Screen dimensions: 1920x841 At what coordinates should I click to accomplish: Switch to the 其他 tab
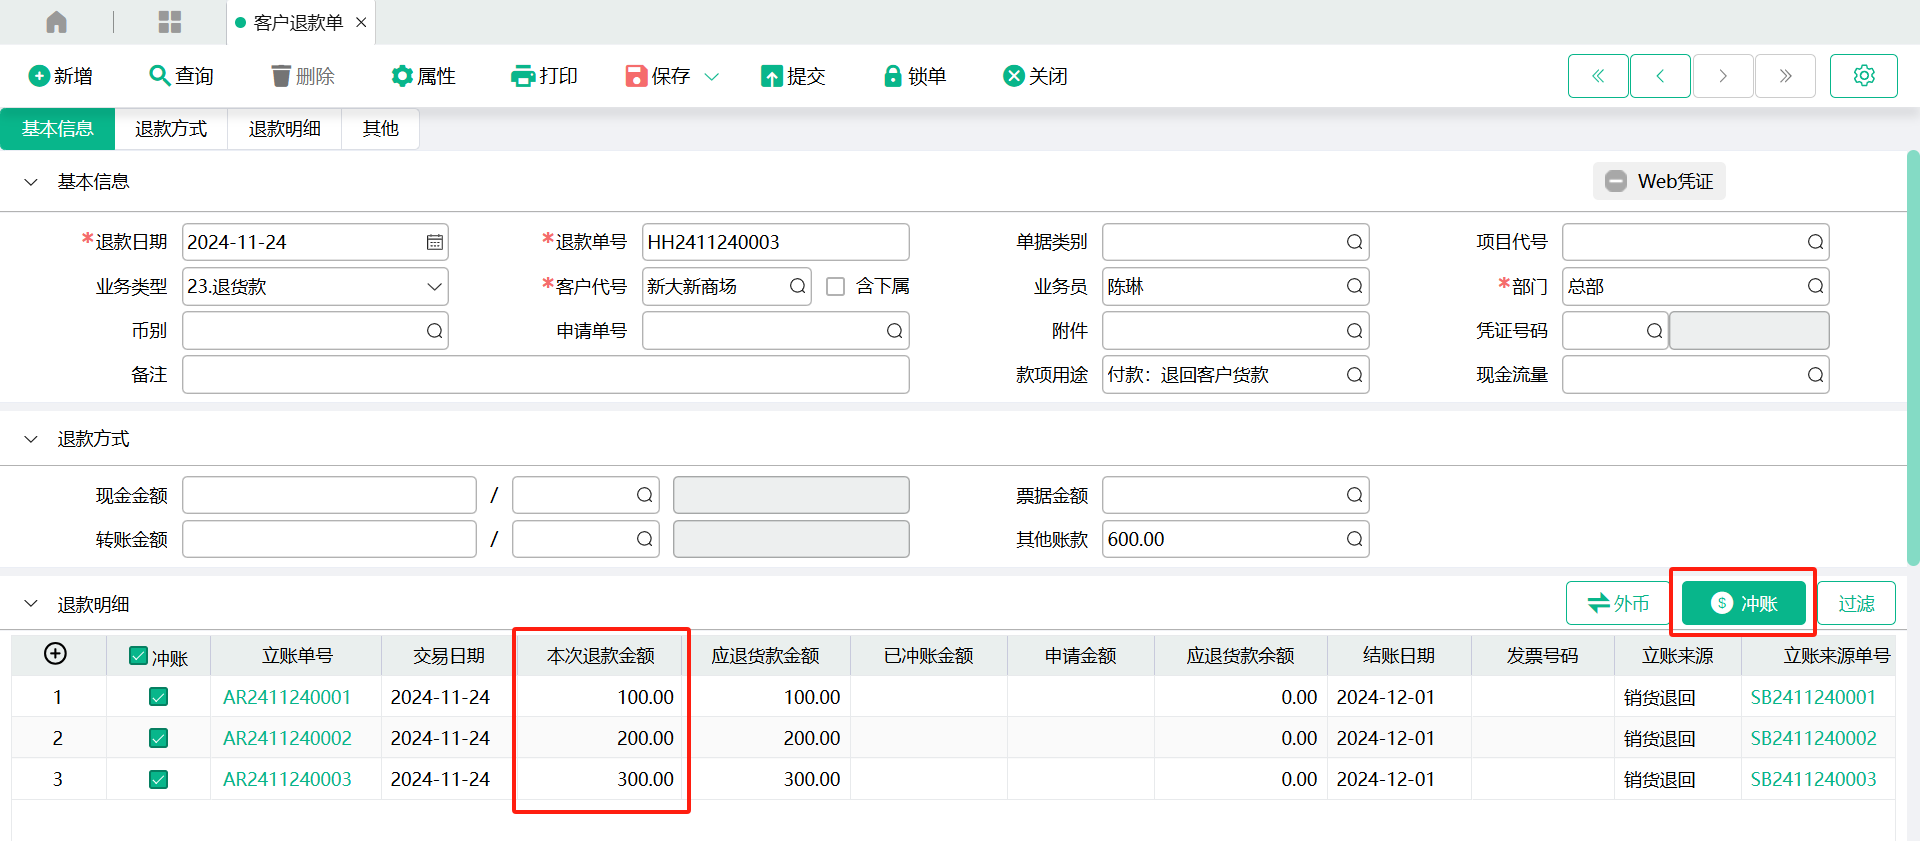pos(380,129)
